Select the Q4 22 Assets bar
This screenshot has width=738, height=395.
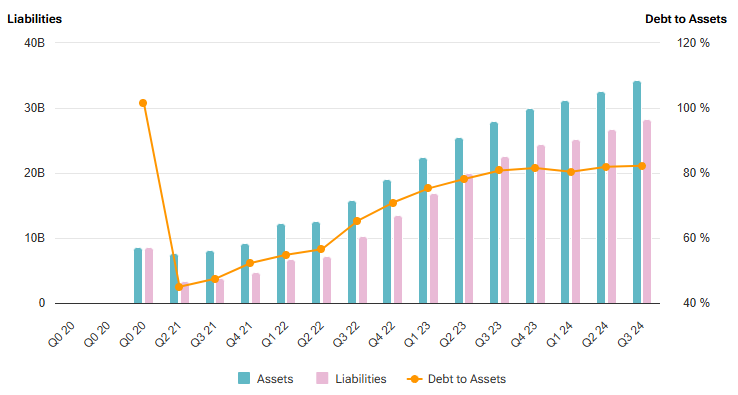pyautogui.click(x=387, y=242)
